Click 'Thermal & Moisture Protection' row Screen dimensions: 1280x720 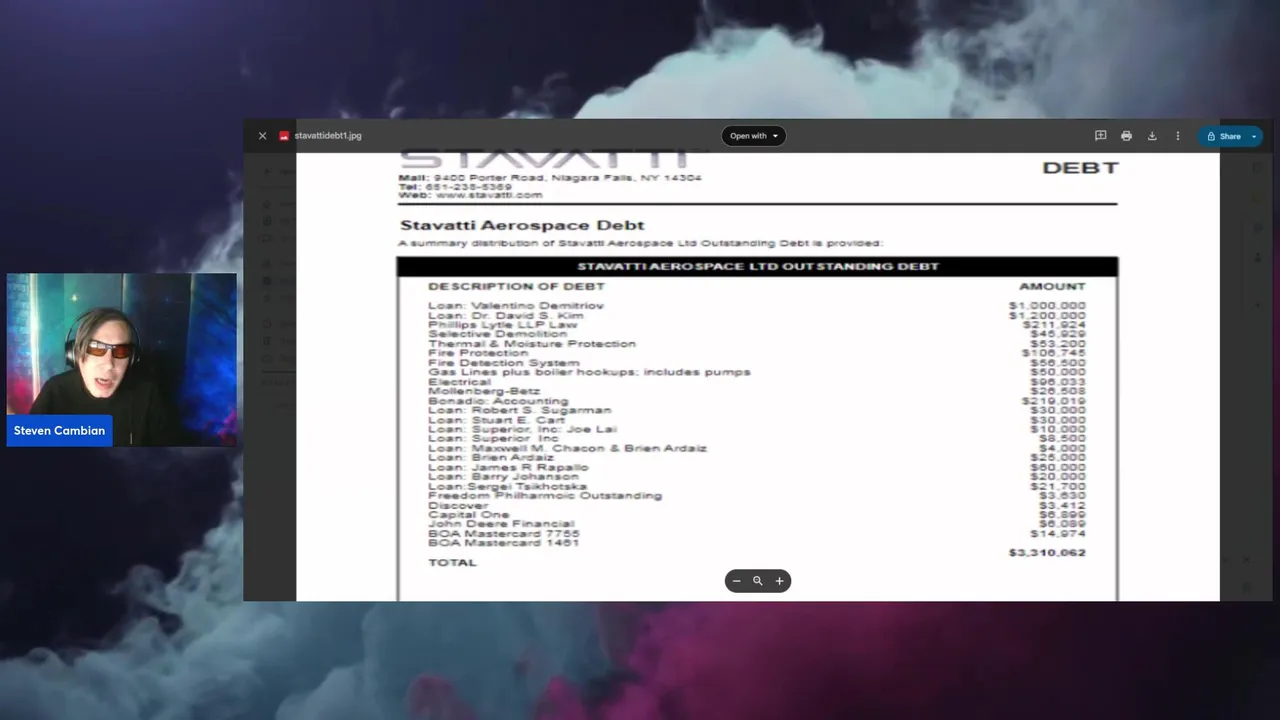click(757, 344)
